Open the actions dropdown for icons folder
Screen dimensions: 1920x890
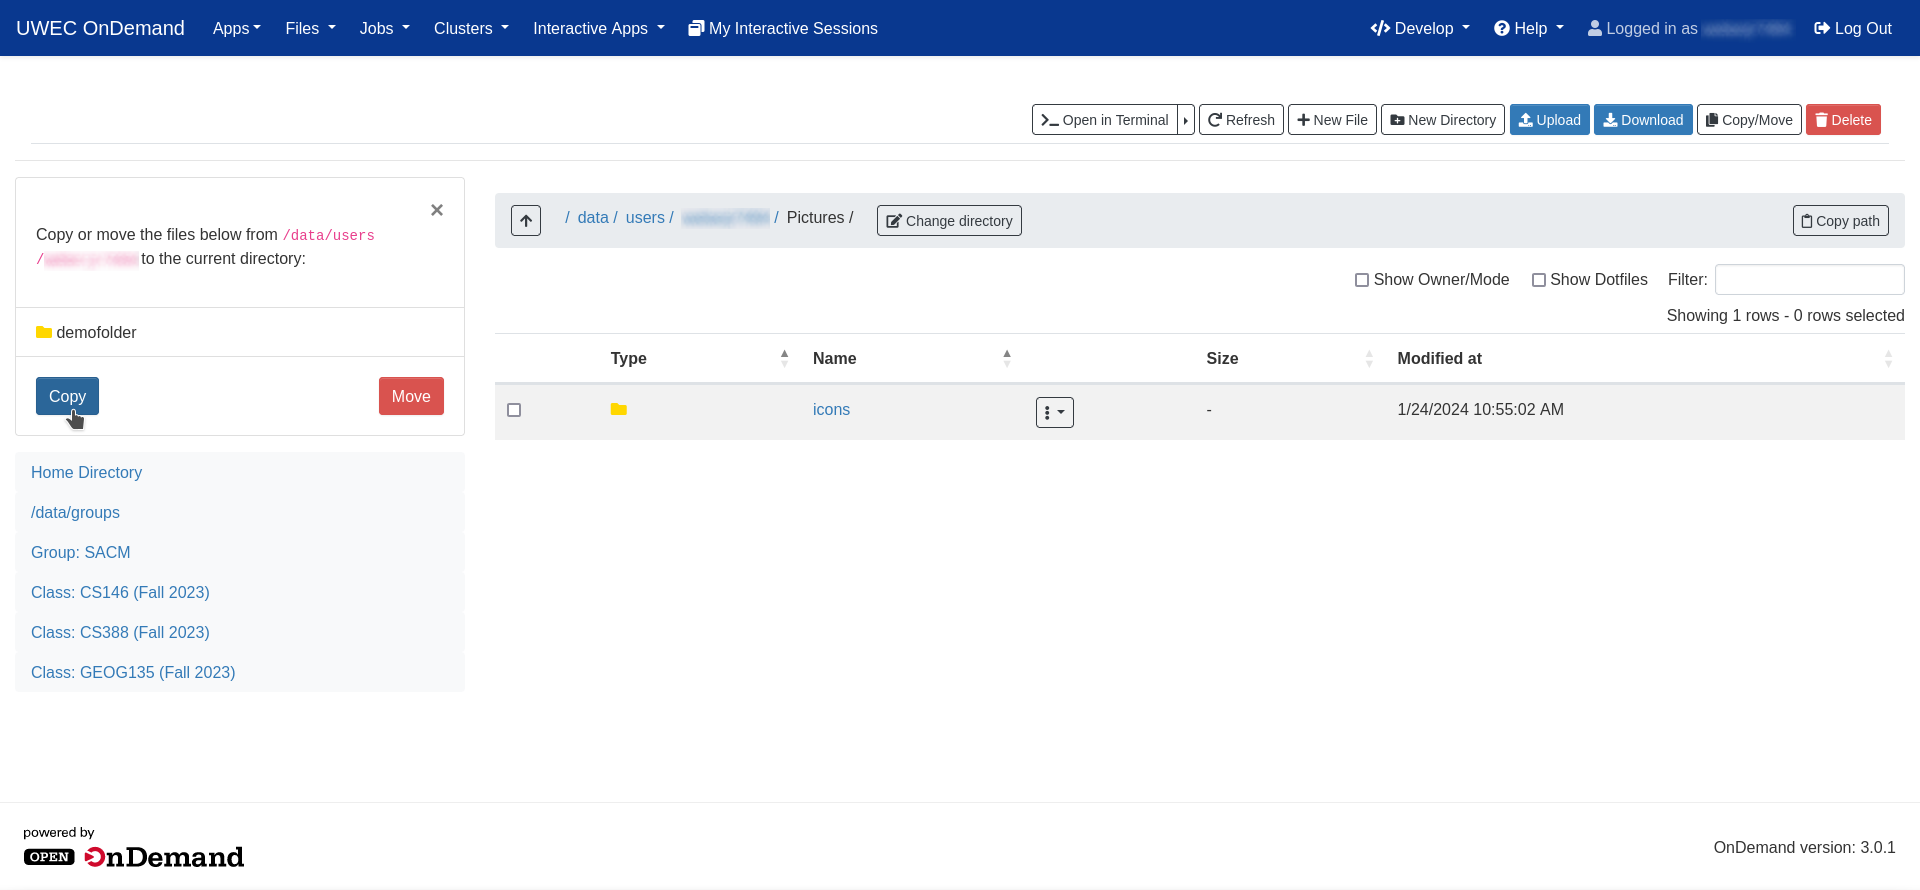[1054, 412]
